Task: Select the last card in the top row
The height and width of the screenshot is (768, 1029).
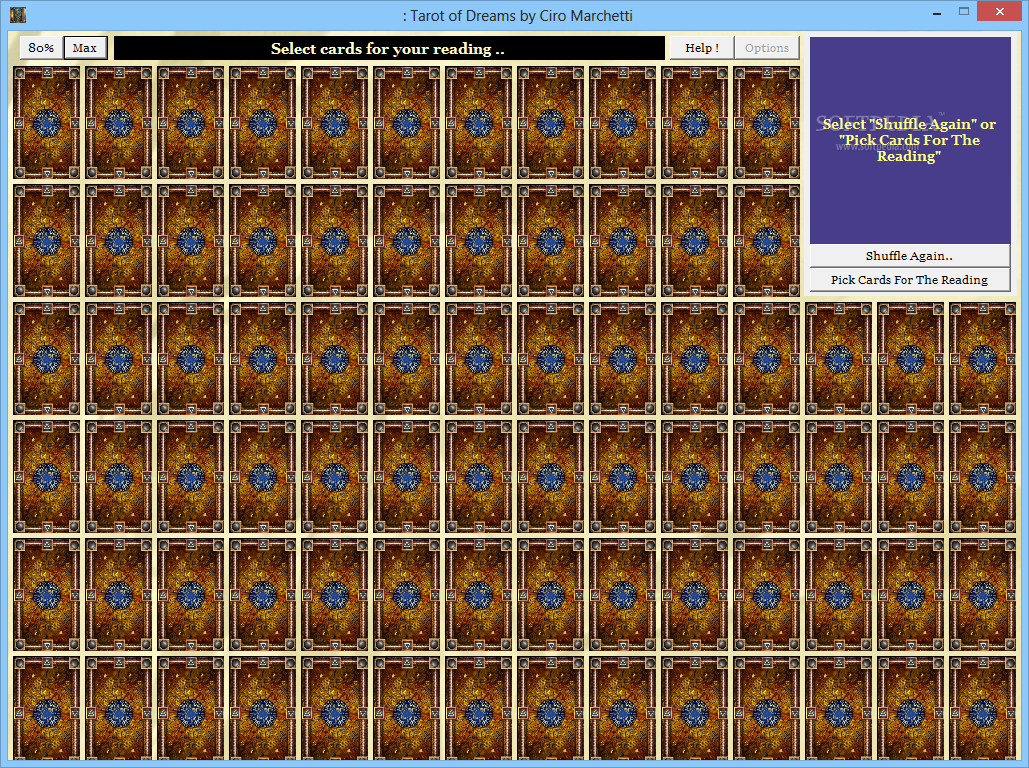Action: (766, 122)
